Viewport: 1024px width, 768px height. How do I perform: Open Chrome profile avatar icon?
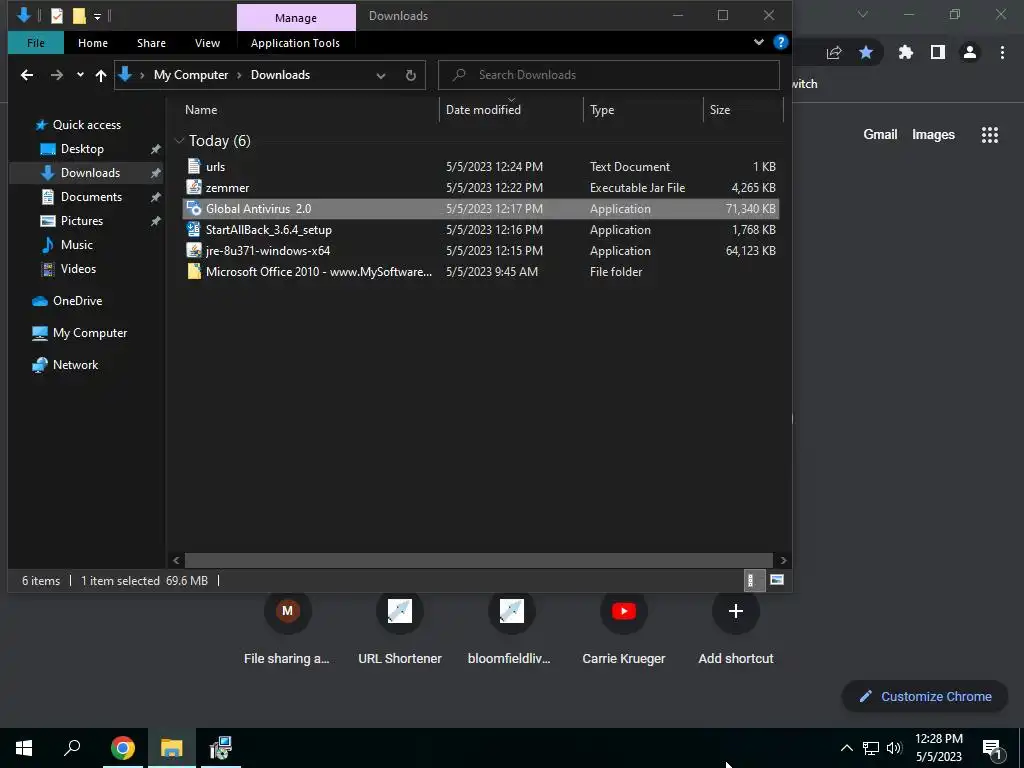(x=970, y=52)
